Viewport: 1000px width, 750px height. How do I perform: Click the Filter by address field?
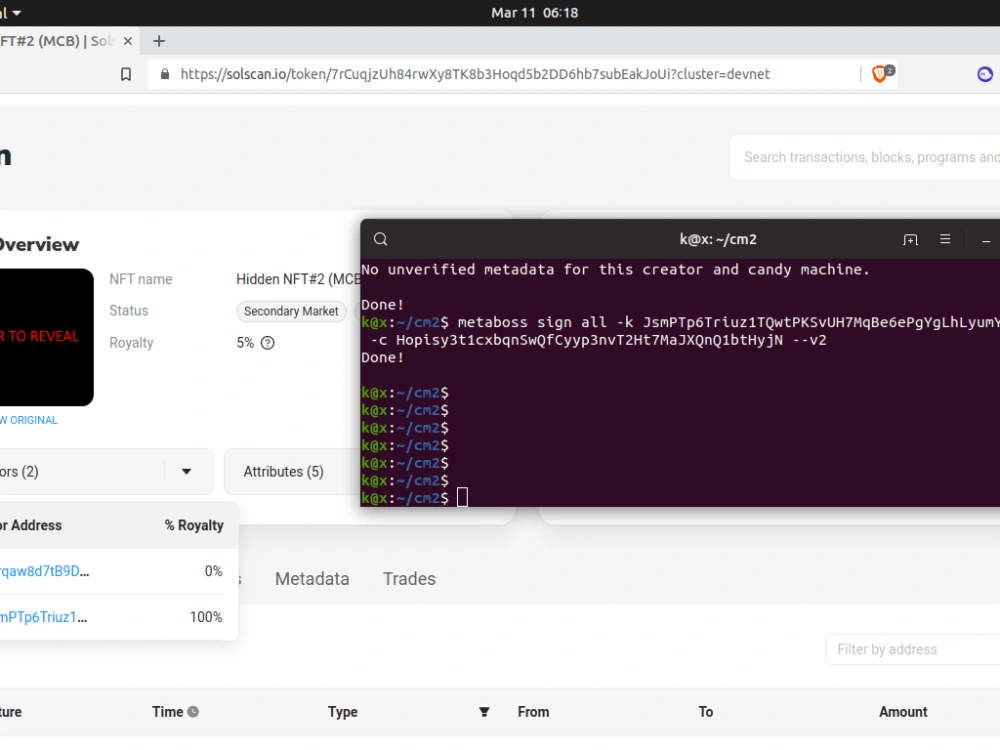pyautogui.click(x=912, y=649)
